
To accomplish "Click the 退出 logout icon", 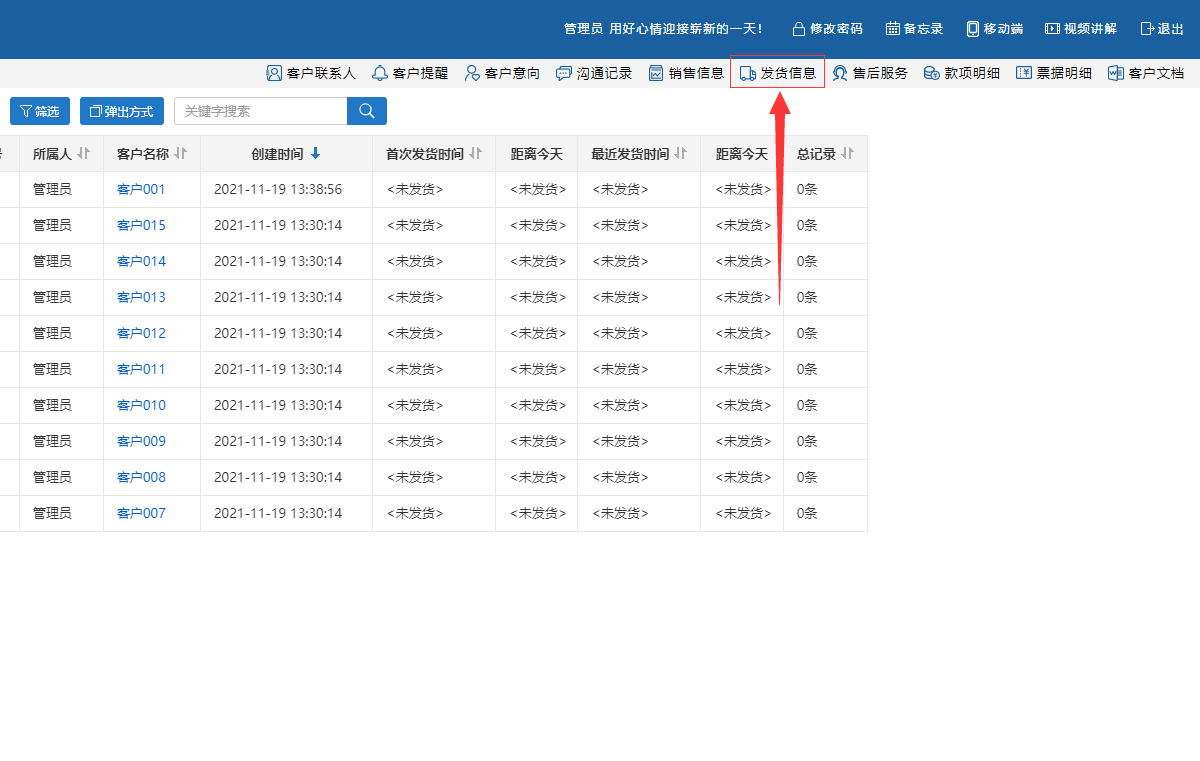I will click(x=1147, y=29).
